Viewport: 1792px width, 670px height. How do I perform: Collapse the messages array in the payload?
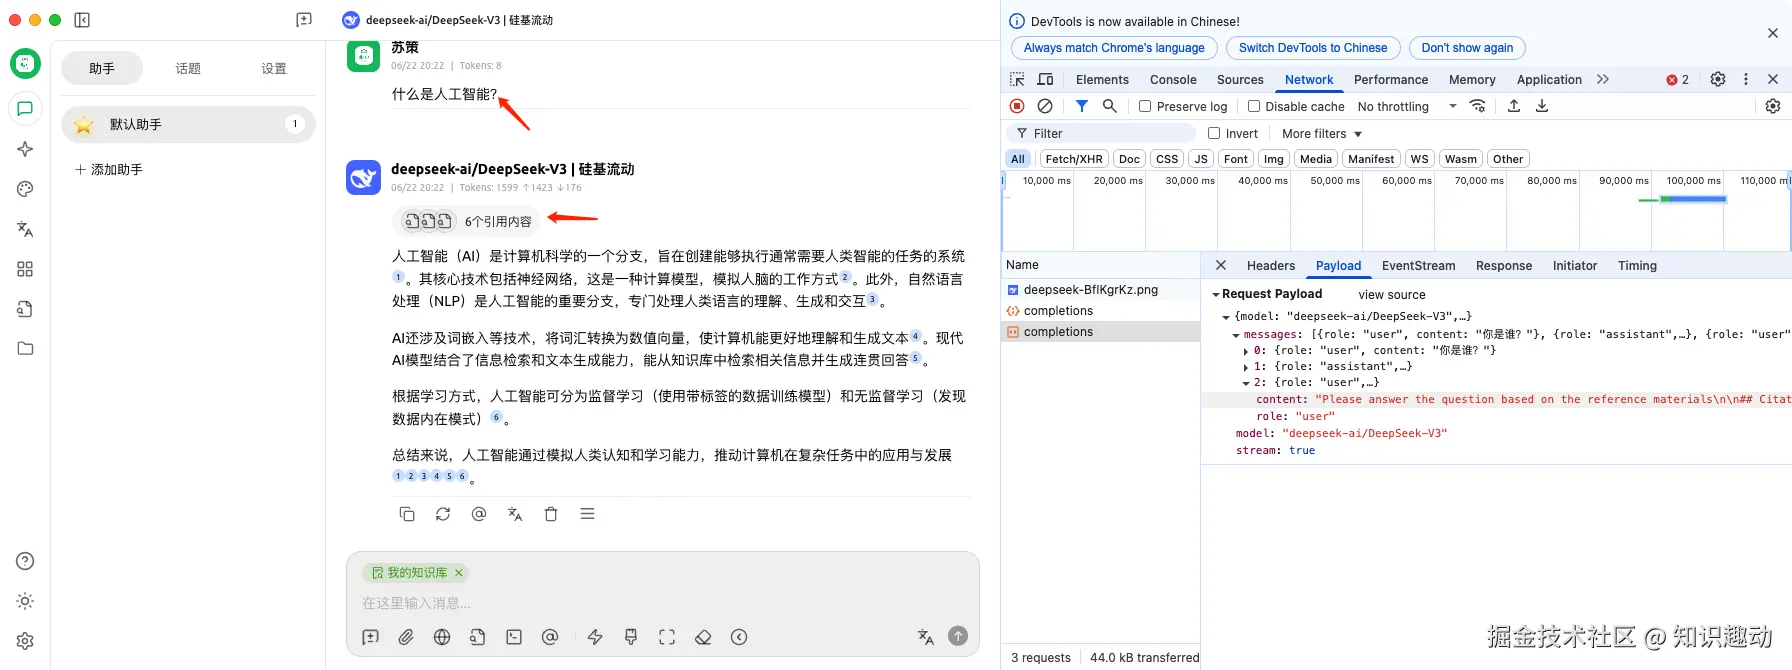click(1236, 335)
